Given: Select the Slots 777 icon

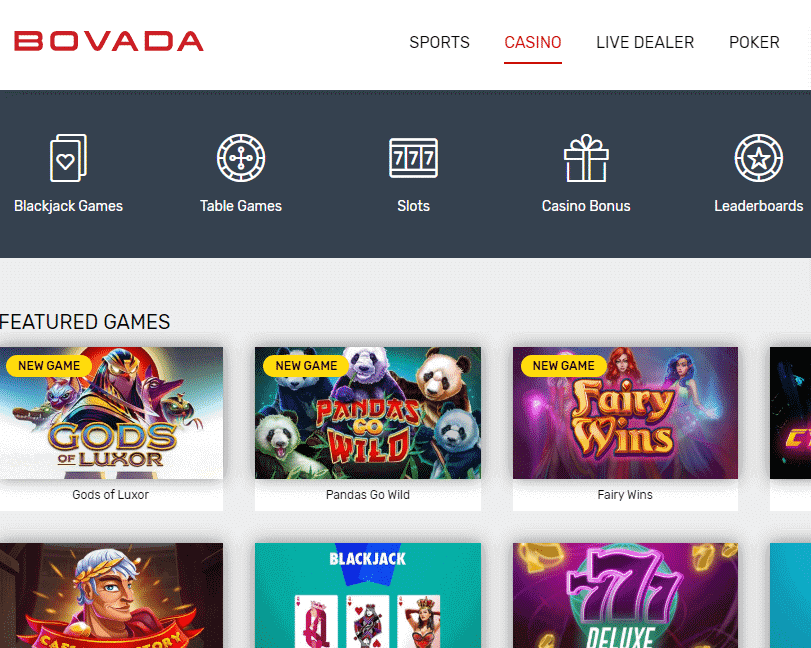Looking at the screenshot, I should (x=413, y=158).
